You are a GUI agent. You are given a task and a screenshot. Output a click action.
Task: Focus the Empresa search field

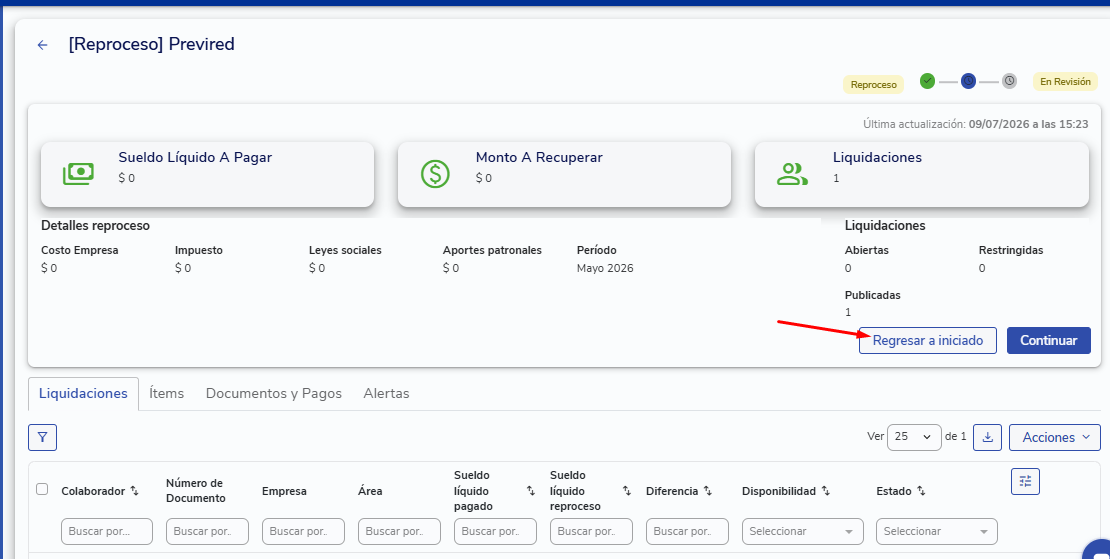point(304,531)
